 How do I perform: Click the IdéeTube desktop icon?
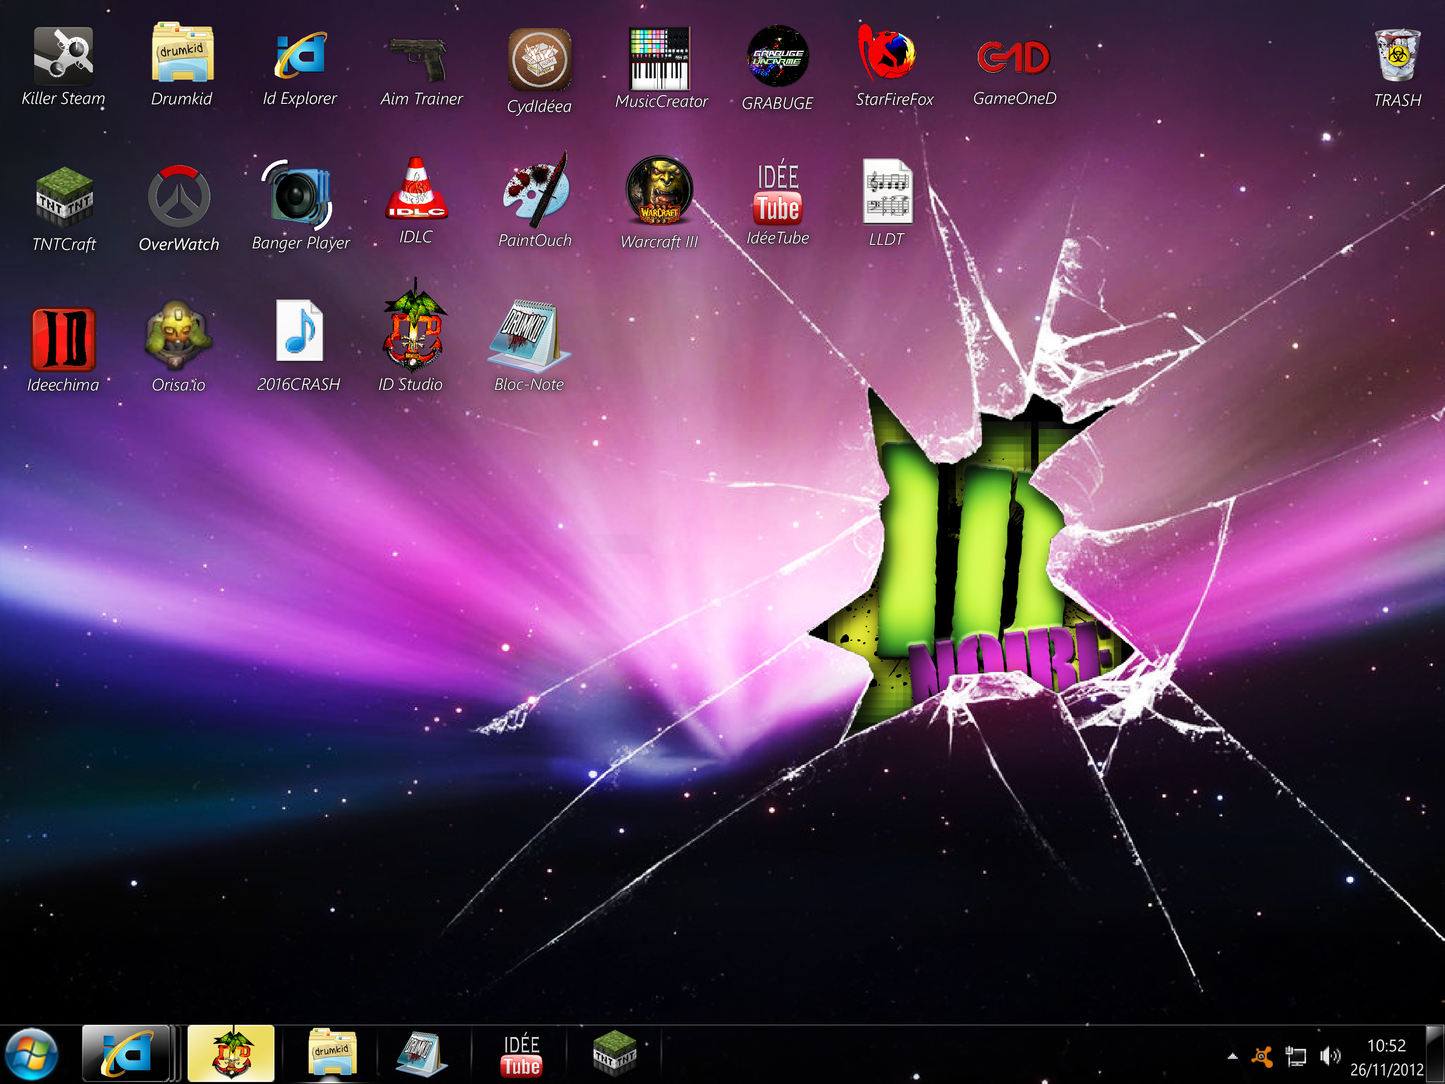778,194
